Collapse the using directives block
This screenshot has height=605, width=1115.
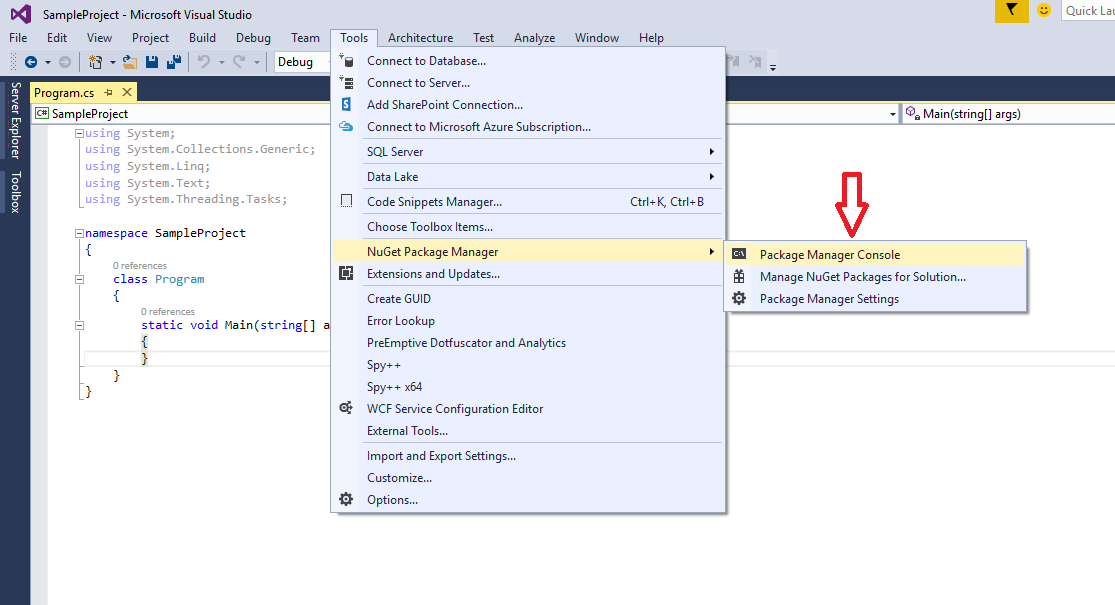coord(80,133)
